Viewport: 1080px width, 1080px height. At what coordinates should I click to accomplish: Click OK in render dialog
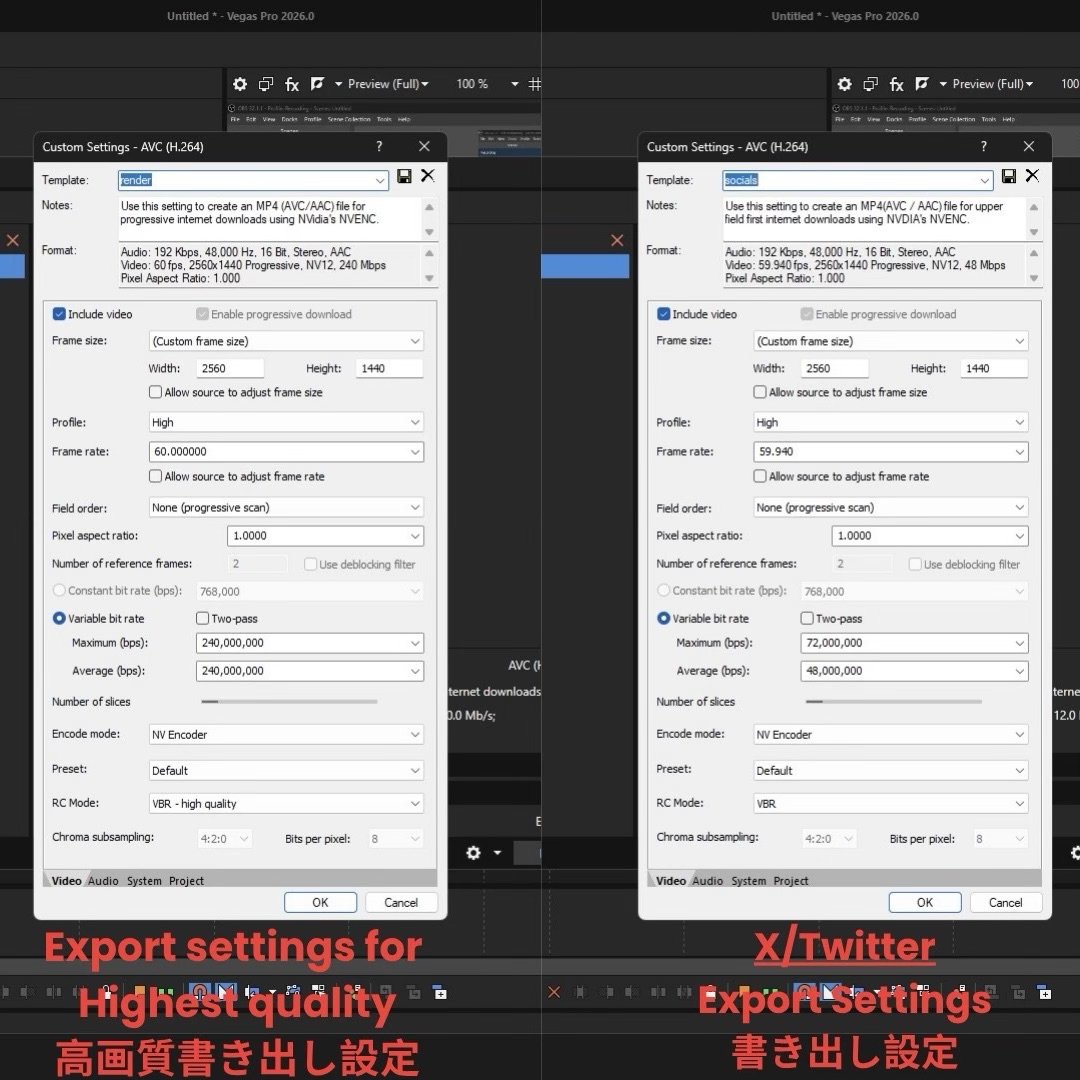320,902
